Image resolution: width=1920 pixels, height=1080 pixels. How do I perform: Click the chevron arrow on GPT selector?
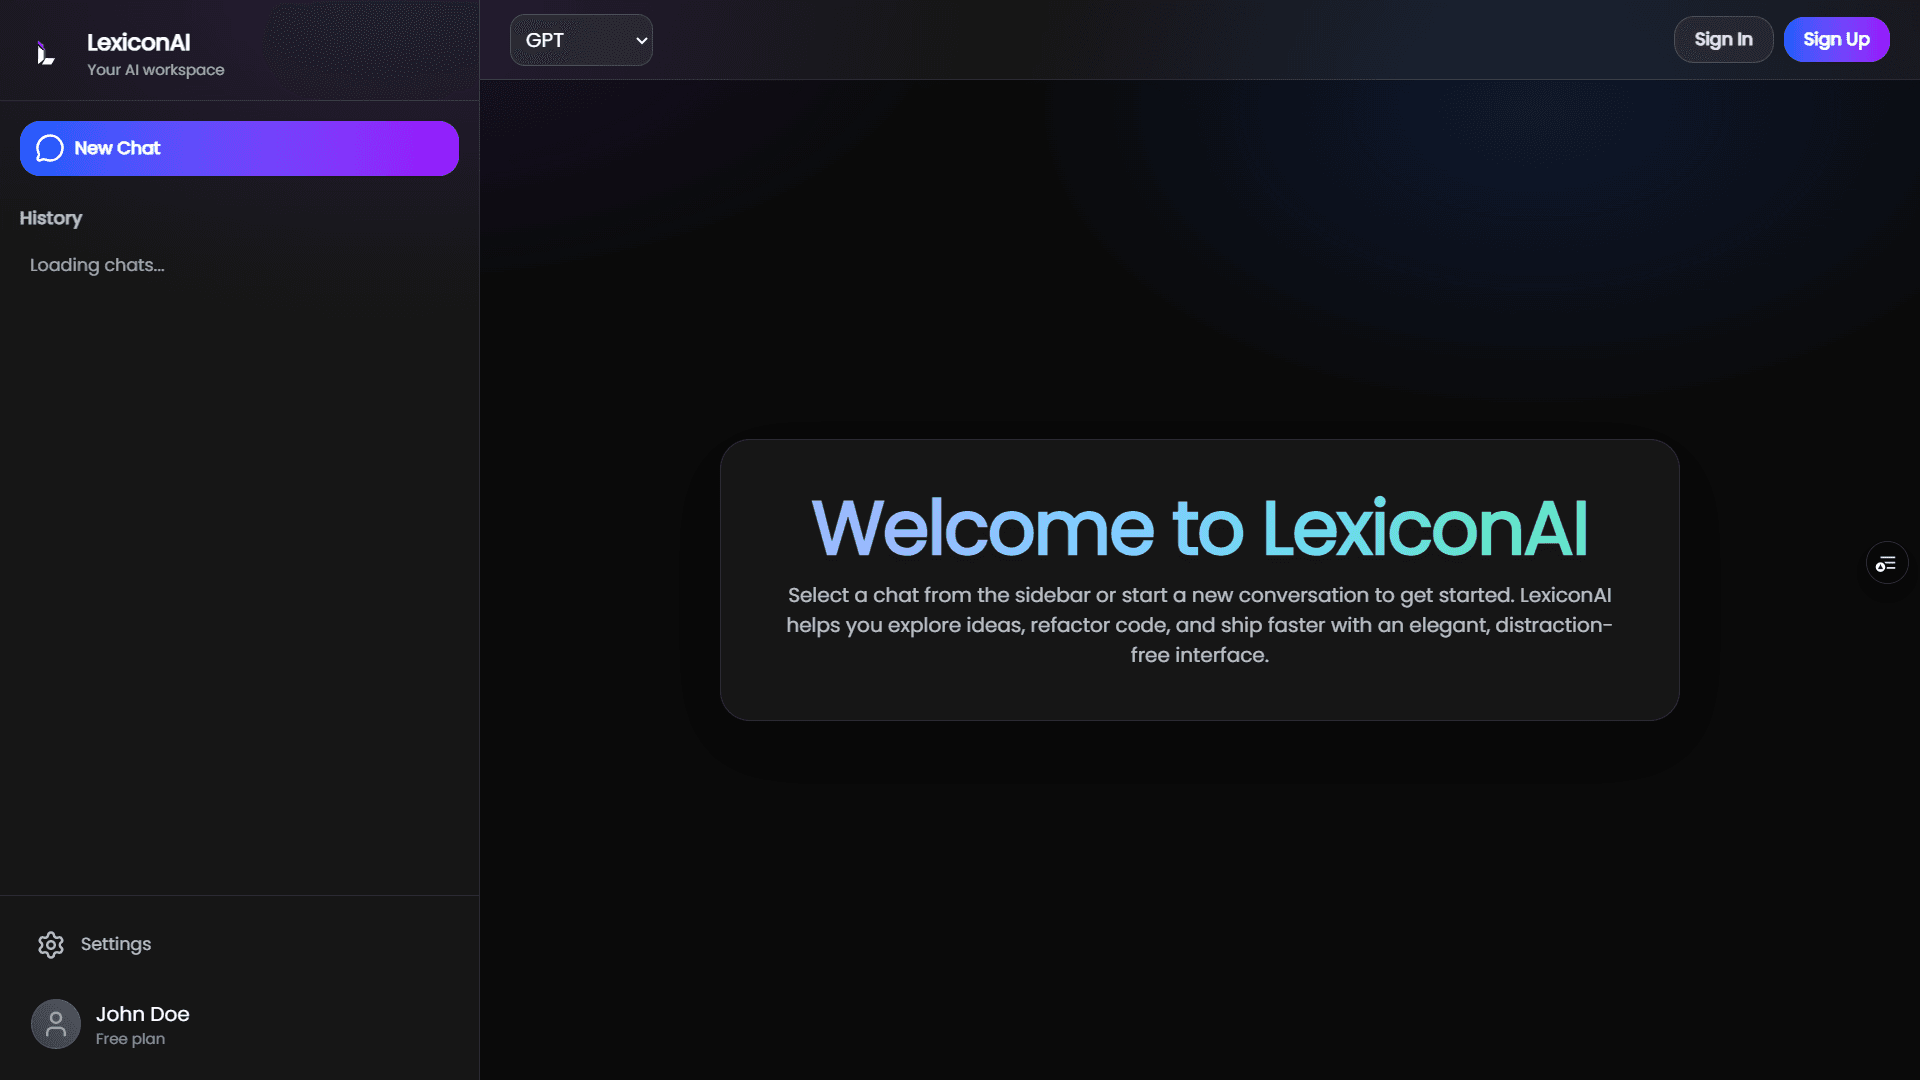coord(640,41)
